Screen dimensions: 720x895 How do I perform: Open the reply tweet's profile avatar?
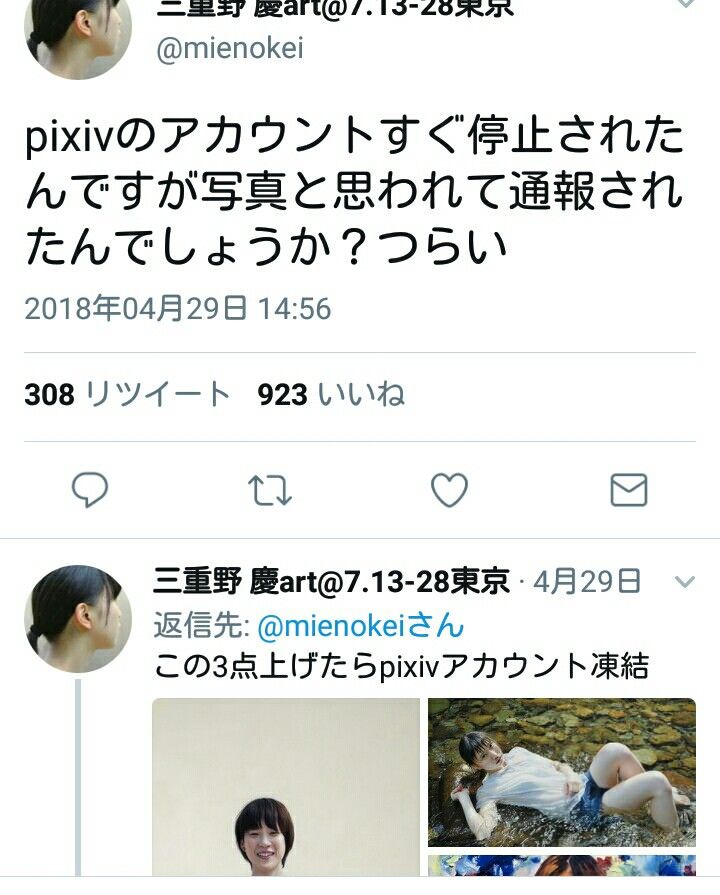coord(78,619)
